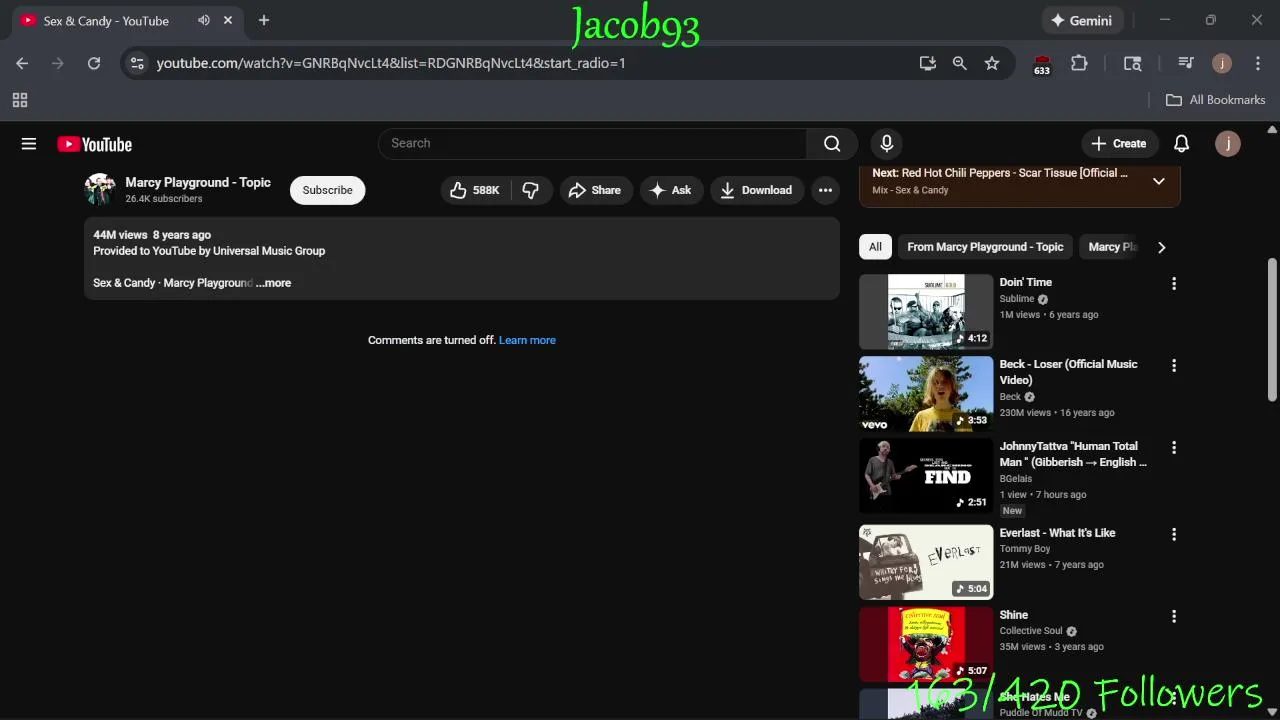Open options menu for Beck - Loser
The height and width of the screenshot is (720, 1280).
click(1174, 366)
